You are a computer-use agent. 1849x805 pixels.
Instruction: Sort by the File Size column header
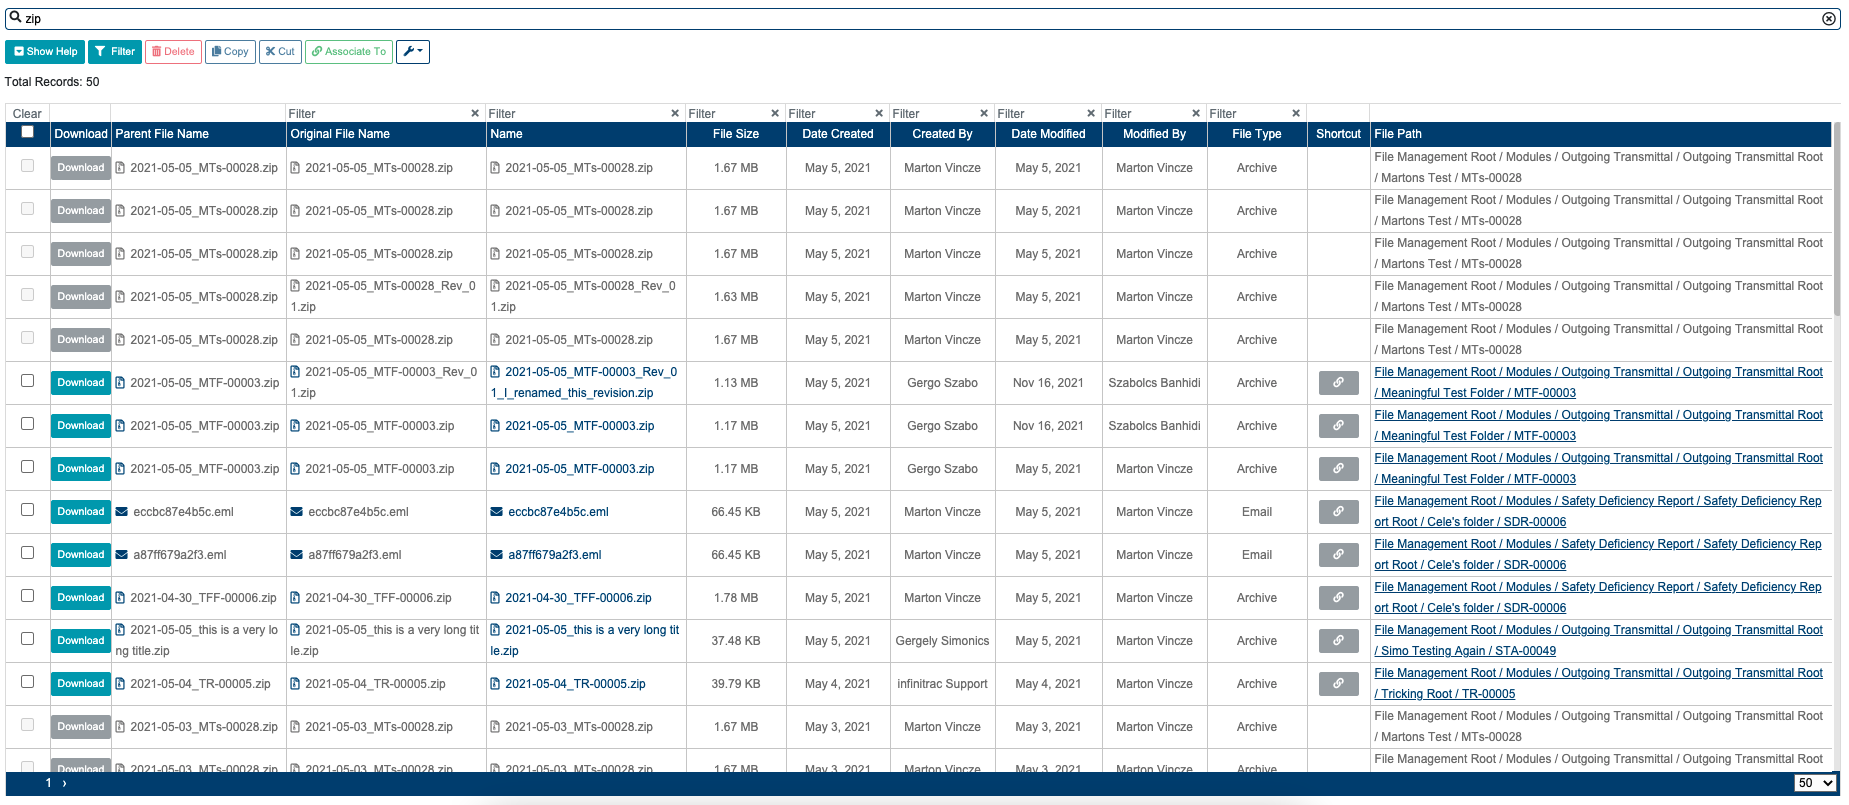pyautogui.click(x=736, y=134)
